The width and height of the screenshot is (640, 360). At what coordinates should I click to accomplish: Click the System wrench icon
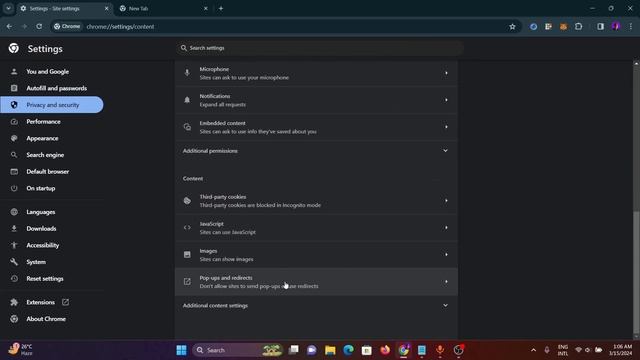14,262
